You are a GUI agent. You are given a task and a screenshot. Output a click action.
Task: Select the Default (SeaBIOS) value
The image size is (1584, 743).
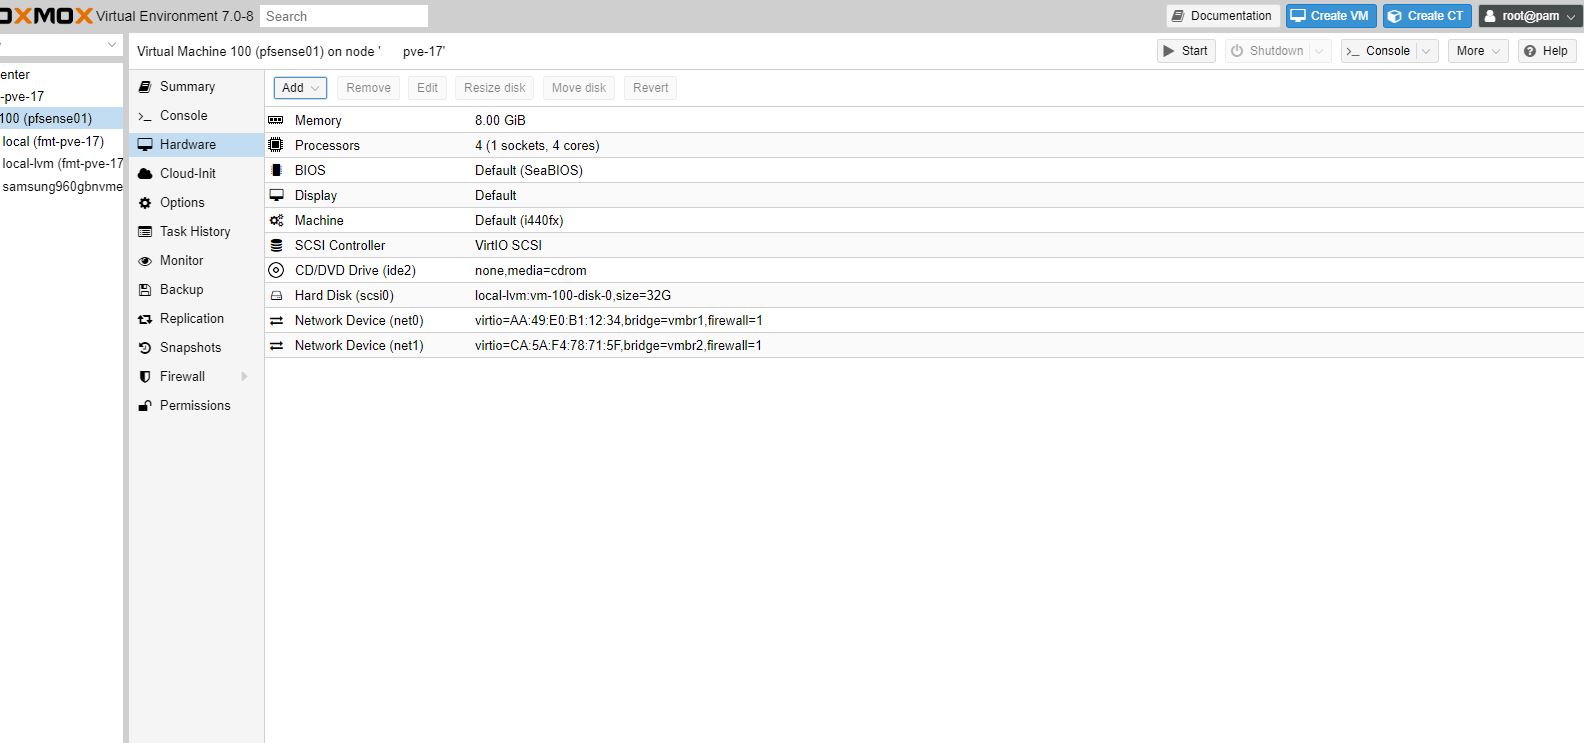tap(529, 170)
